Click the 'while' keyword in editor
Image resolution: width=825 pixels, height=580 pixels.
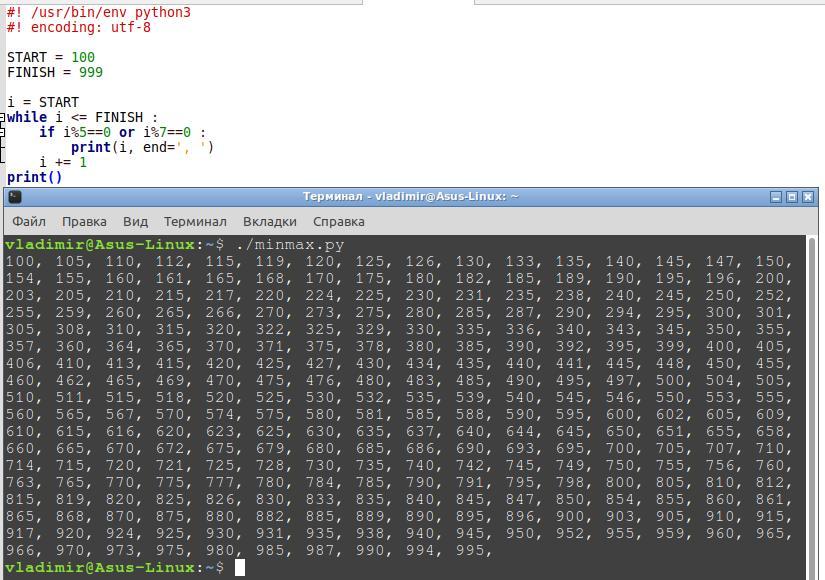pyautogui.click(x=27, y=117)
